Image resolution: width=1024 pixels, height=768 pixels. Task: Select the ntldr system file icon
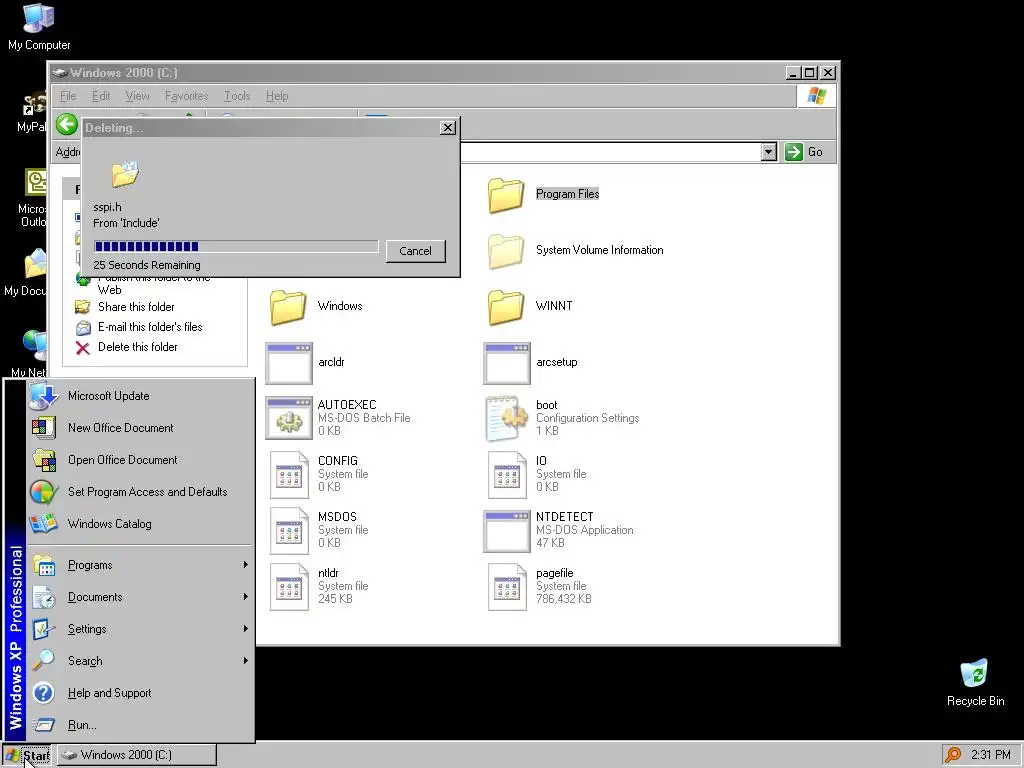pyautogui.click(x=289, y=587)
